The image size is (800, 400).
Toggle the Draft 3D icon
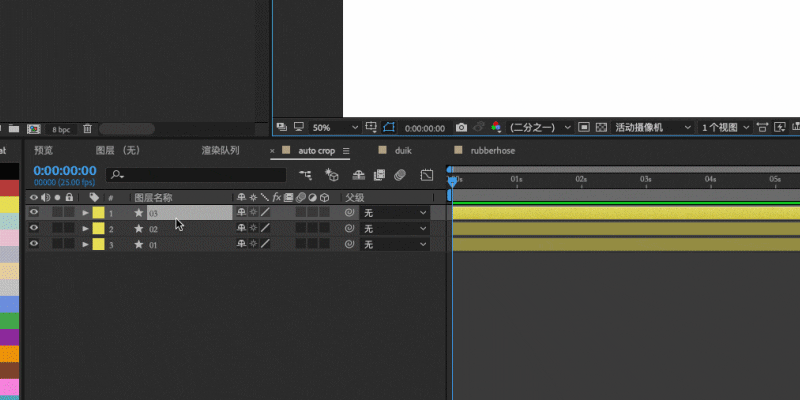[332, 175]
